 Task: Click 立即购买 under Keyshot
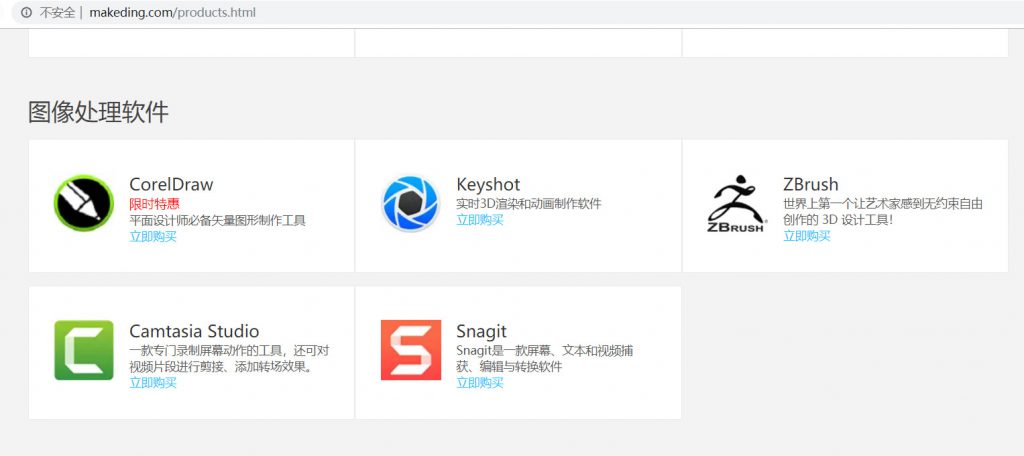click(x=480, y=220)
